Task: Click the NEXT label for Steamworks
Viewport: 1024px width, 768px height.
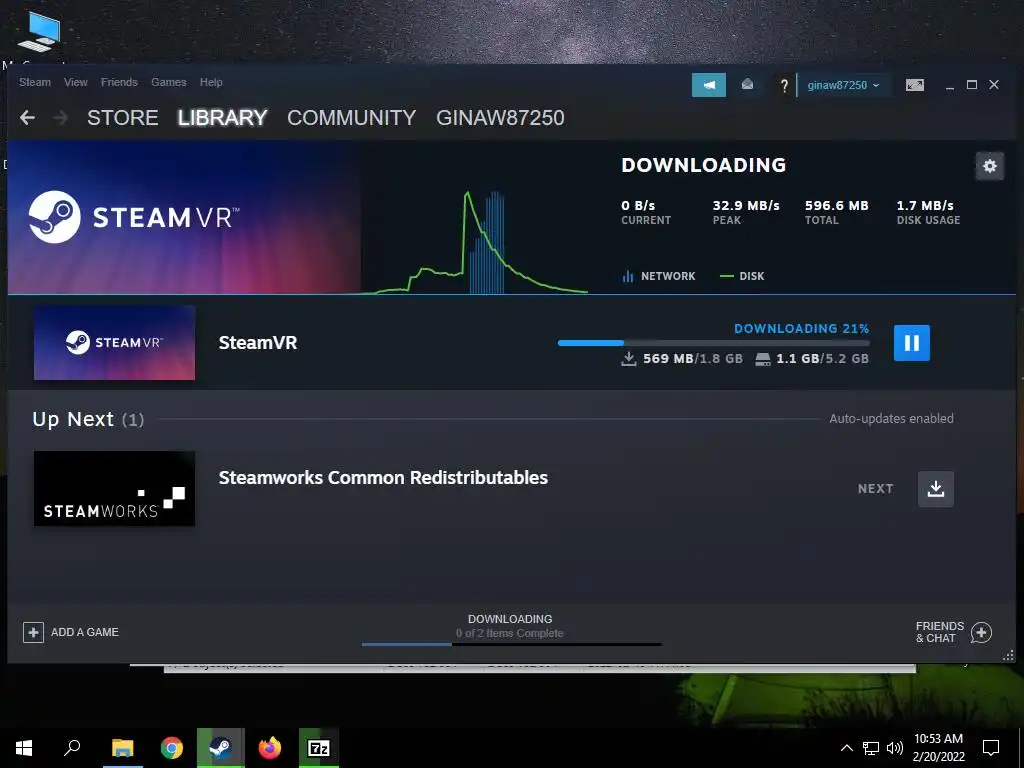Action: pos(876,489)
